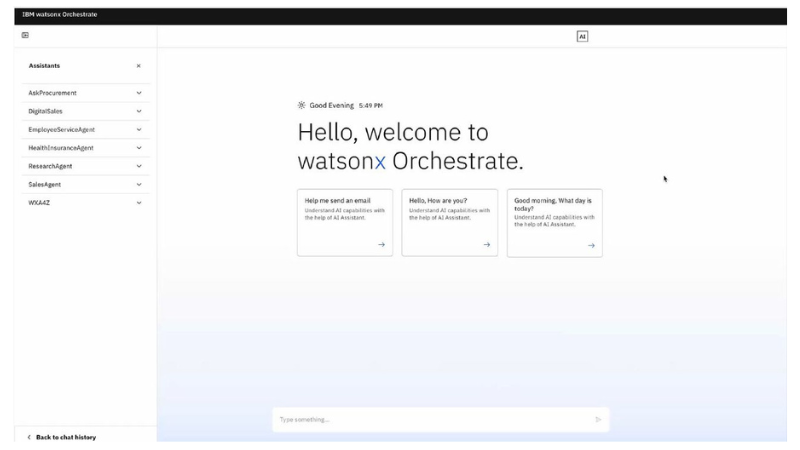
Task: Select ResearchAgent assistant label
Action: 50,166
